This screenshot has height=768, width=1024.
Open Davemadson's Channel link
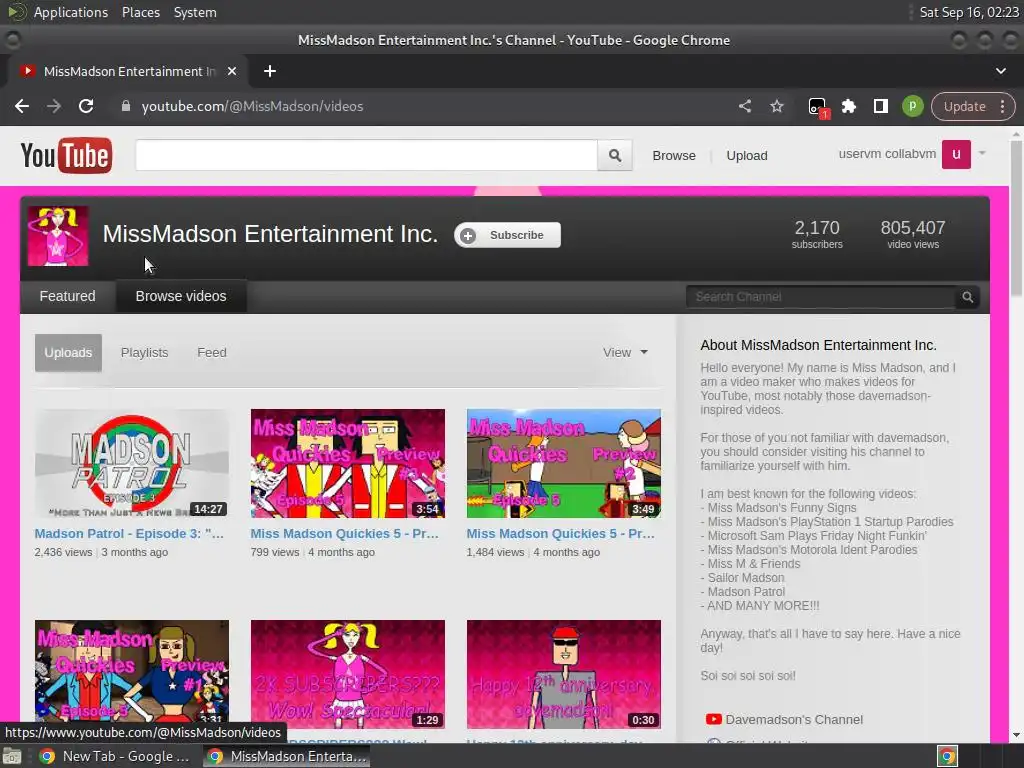[x=794, y=719]
